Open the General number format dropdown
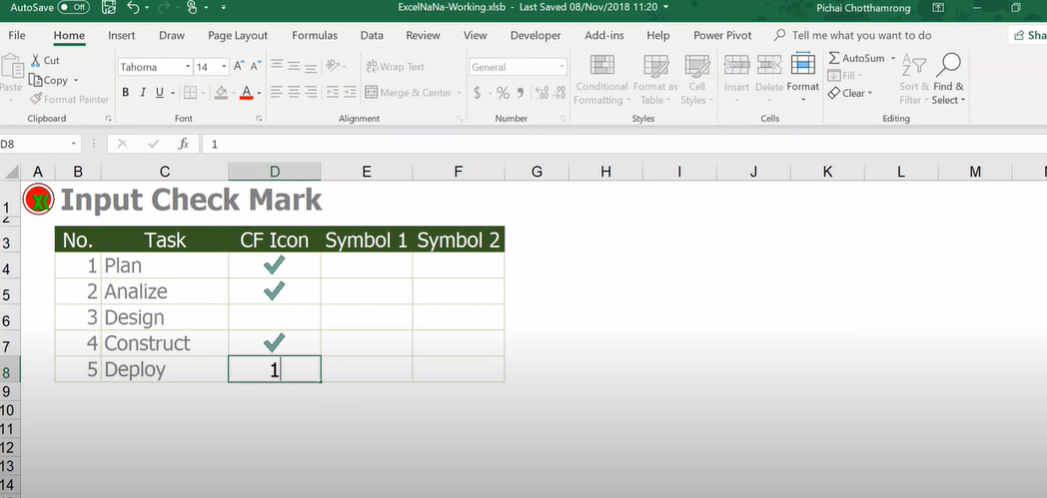This screenshot has width=1047, height=498. [562, 67]
